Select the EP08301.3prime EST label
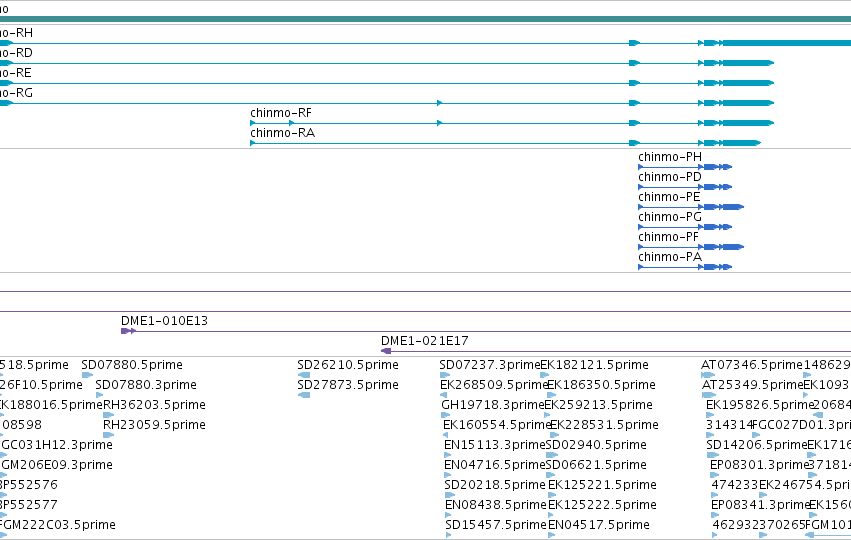The height and width of the screenshot is (540, 851). coord(759,465)
